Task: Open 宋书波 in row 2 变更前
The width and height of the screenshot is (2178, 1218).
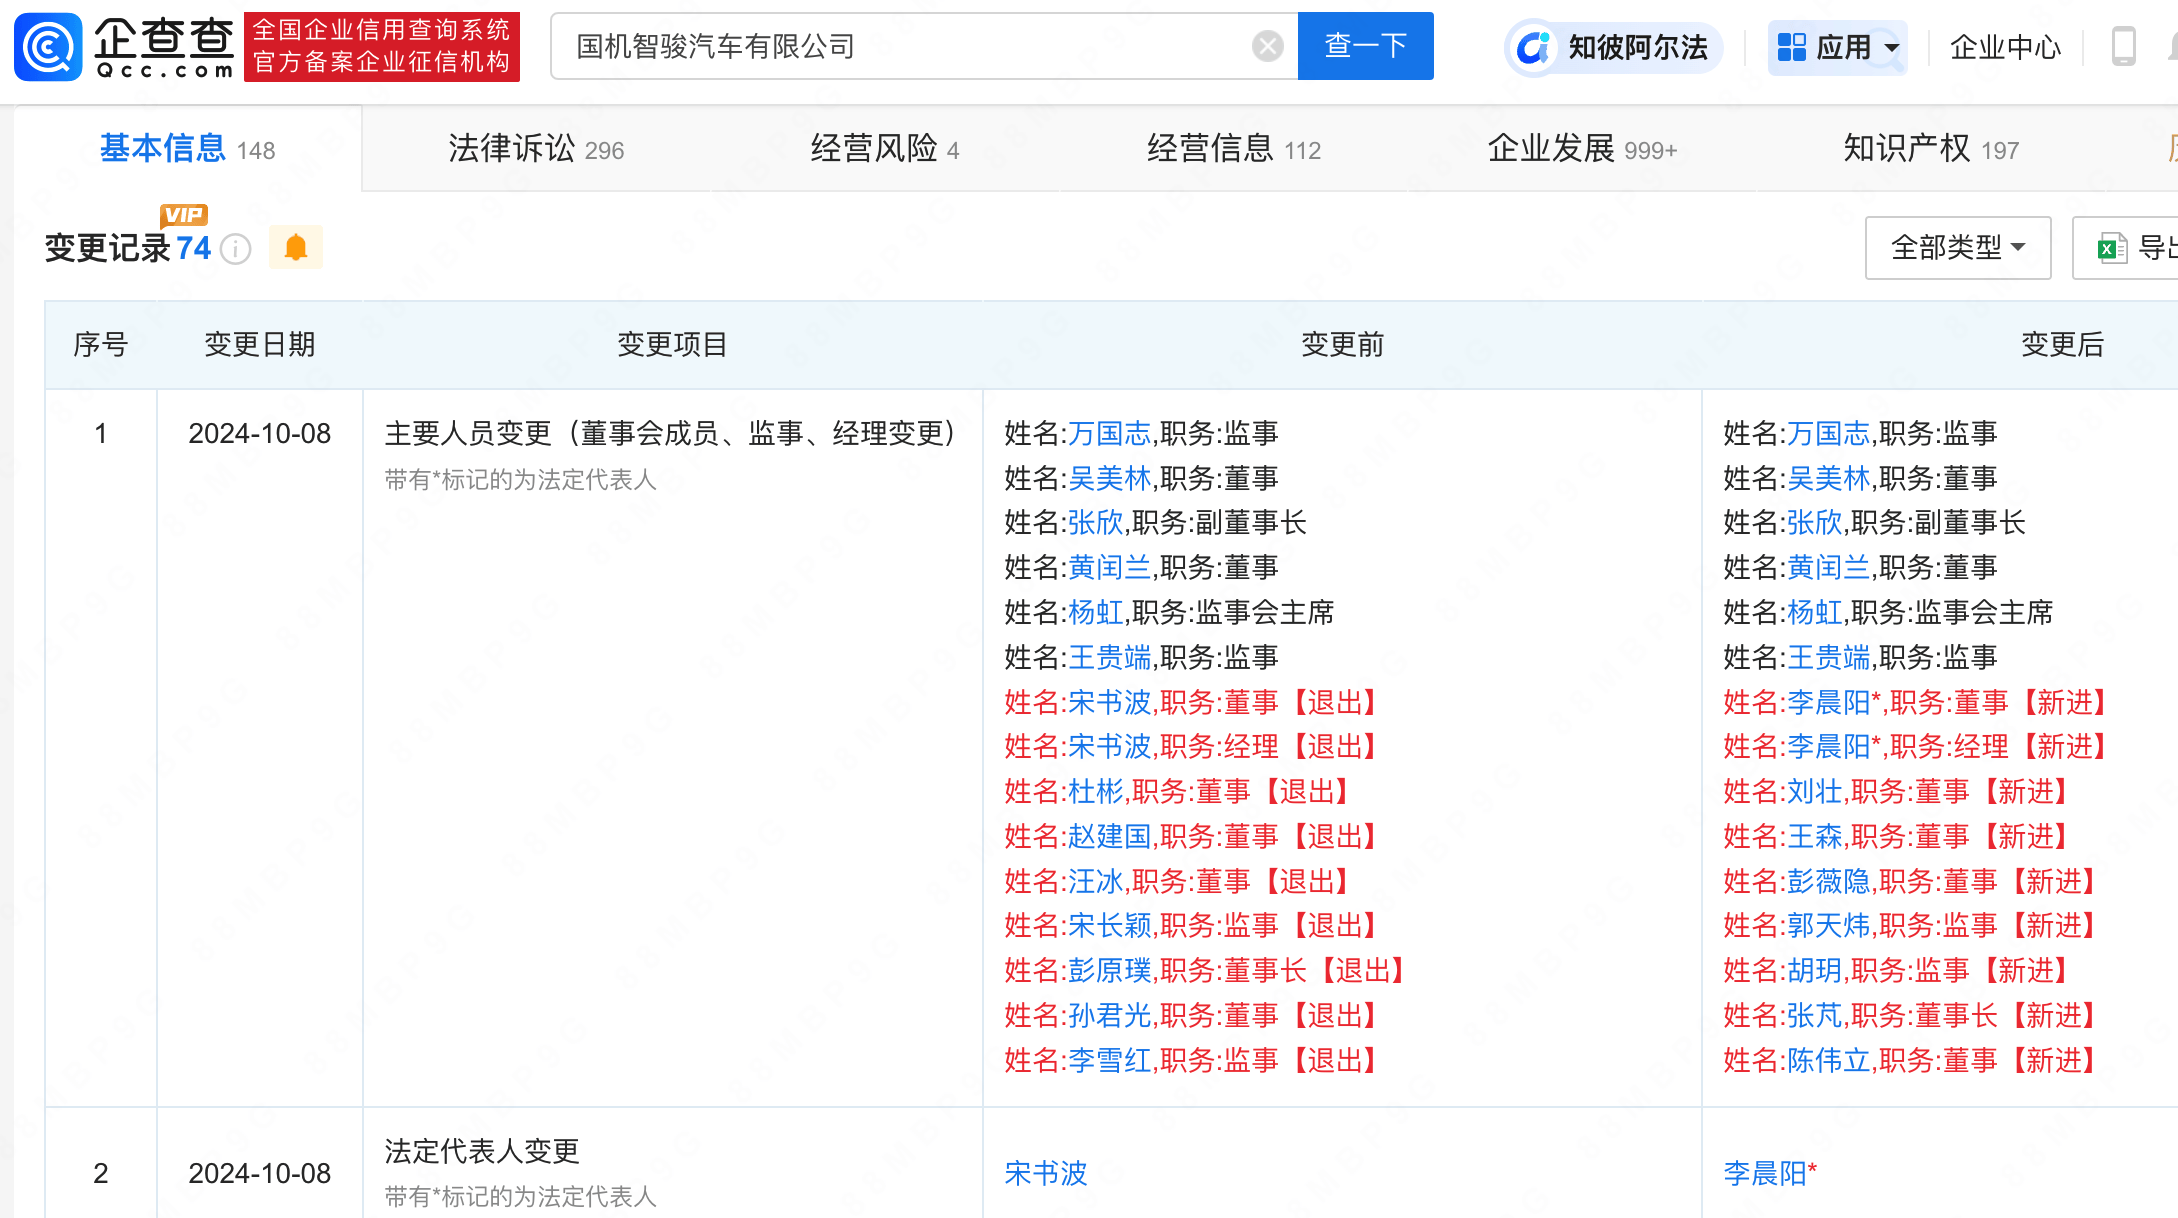Action: [1045, 1173]
